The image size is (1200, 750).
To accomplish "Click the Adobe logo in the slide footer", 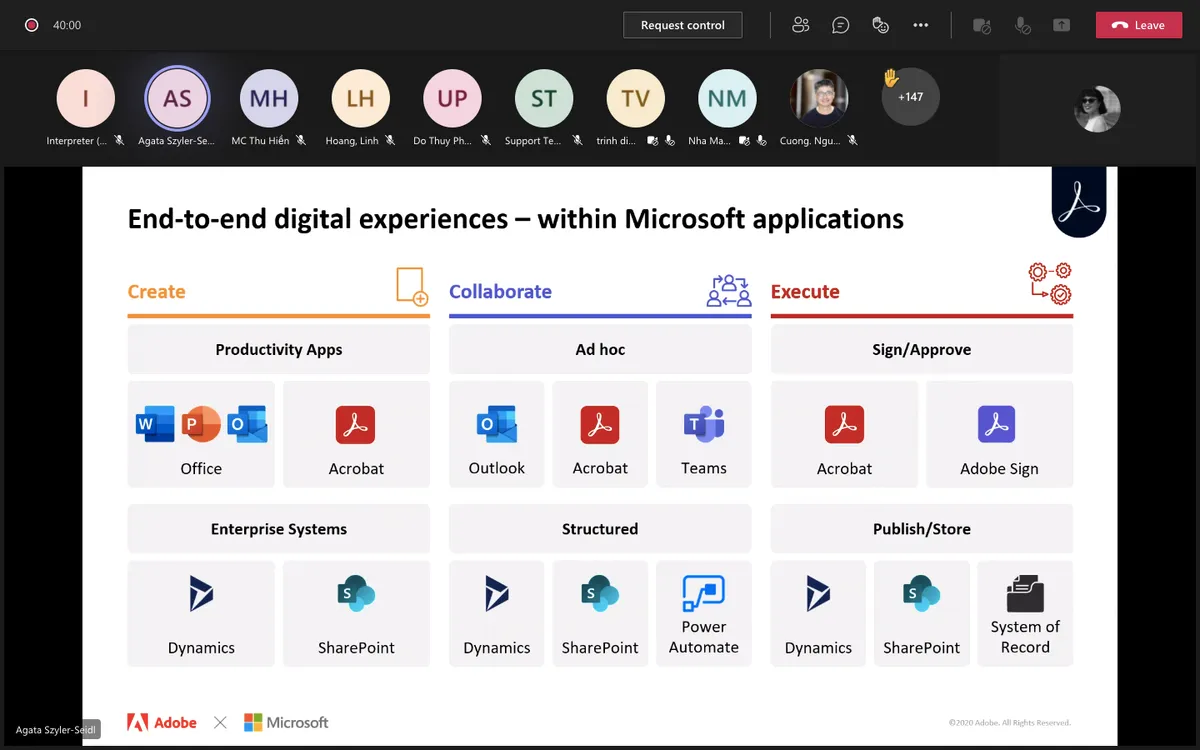I will [161, 721].
